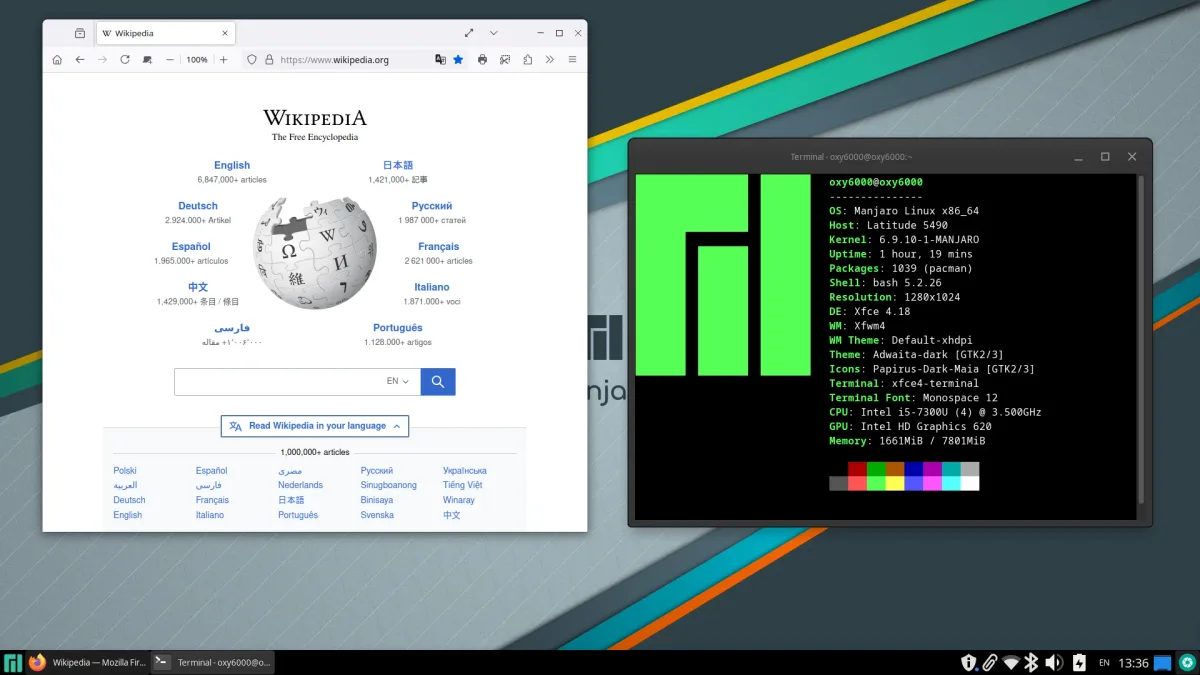Click 'Packages: 1039 (pacman)' terminal line
This screenshot has height=675, width=1200.
click(x=900, y=268)
